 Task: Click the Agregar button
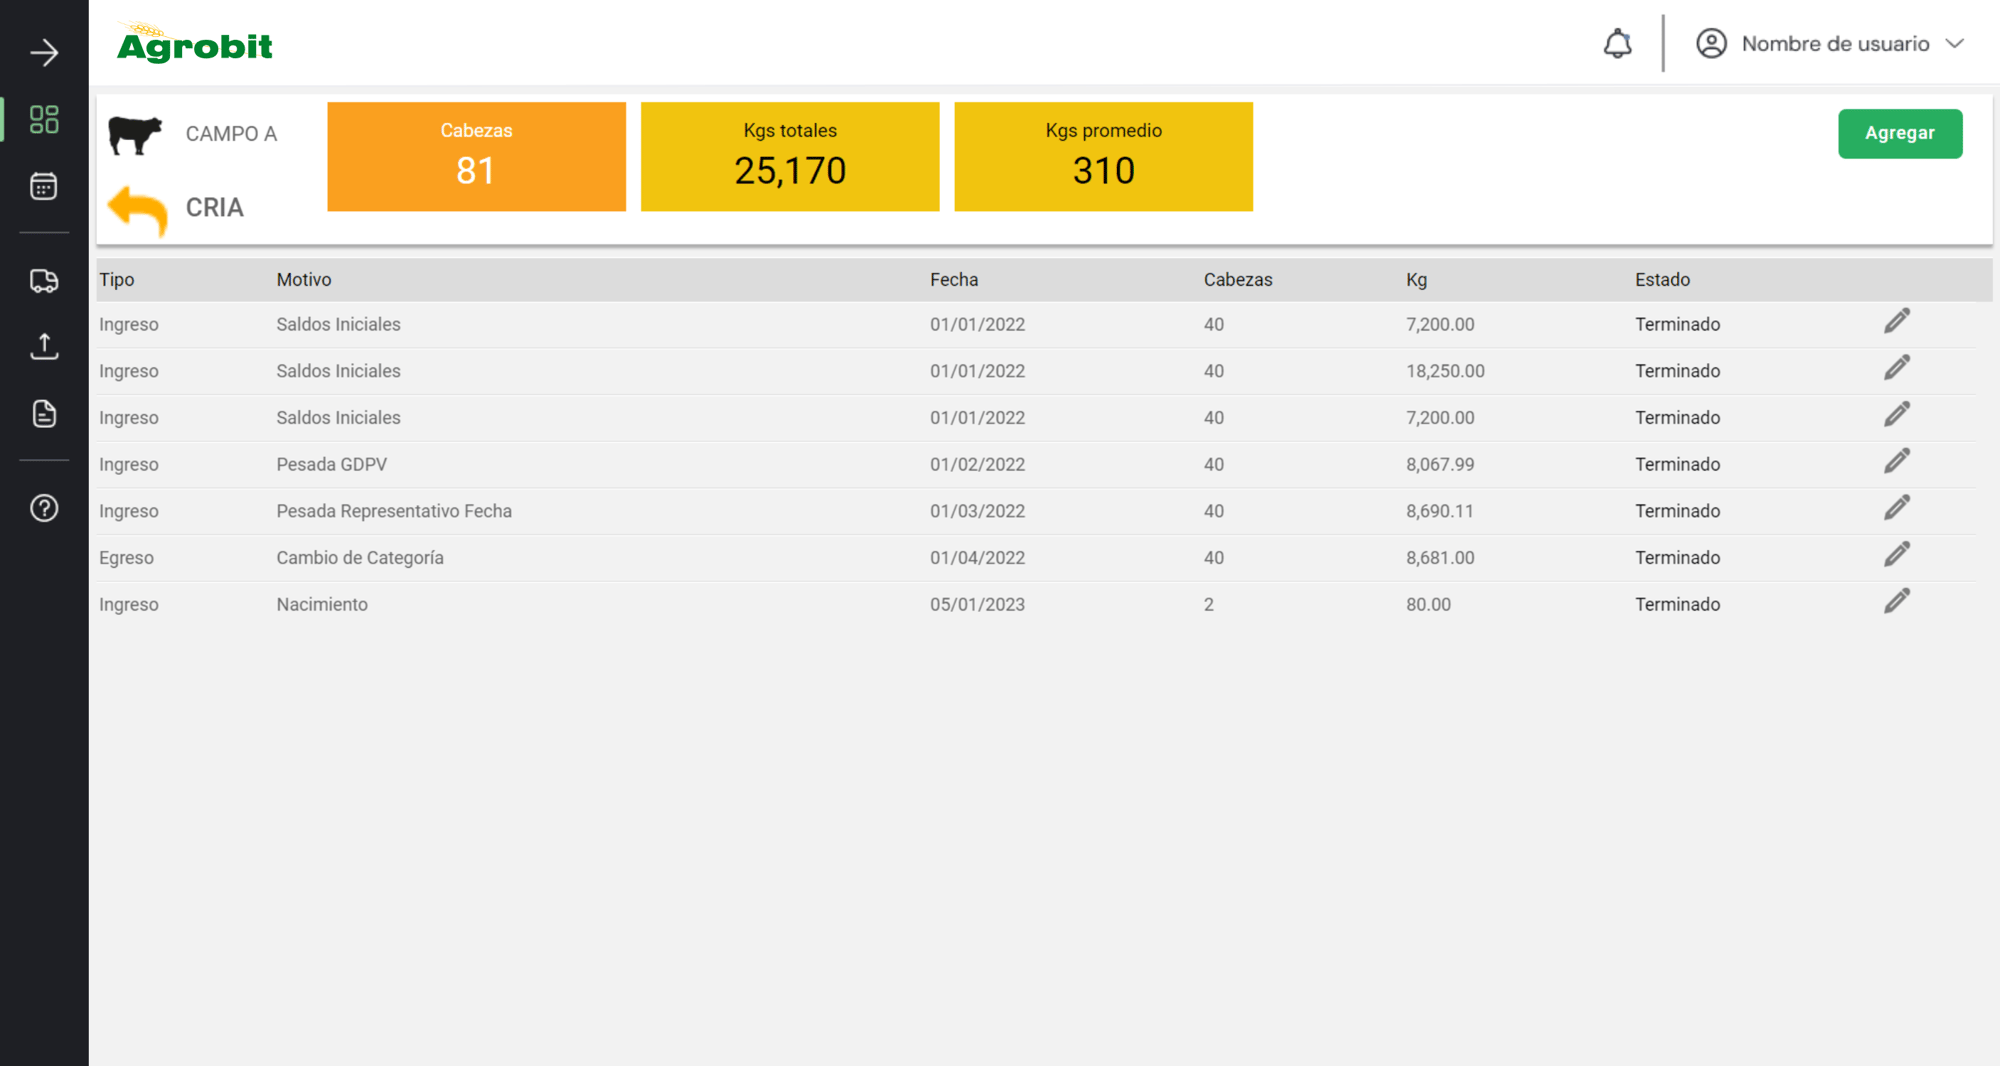pyautogui.click(x=1900, y=133)
